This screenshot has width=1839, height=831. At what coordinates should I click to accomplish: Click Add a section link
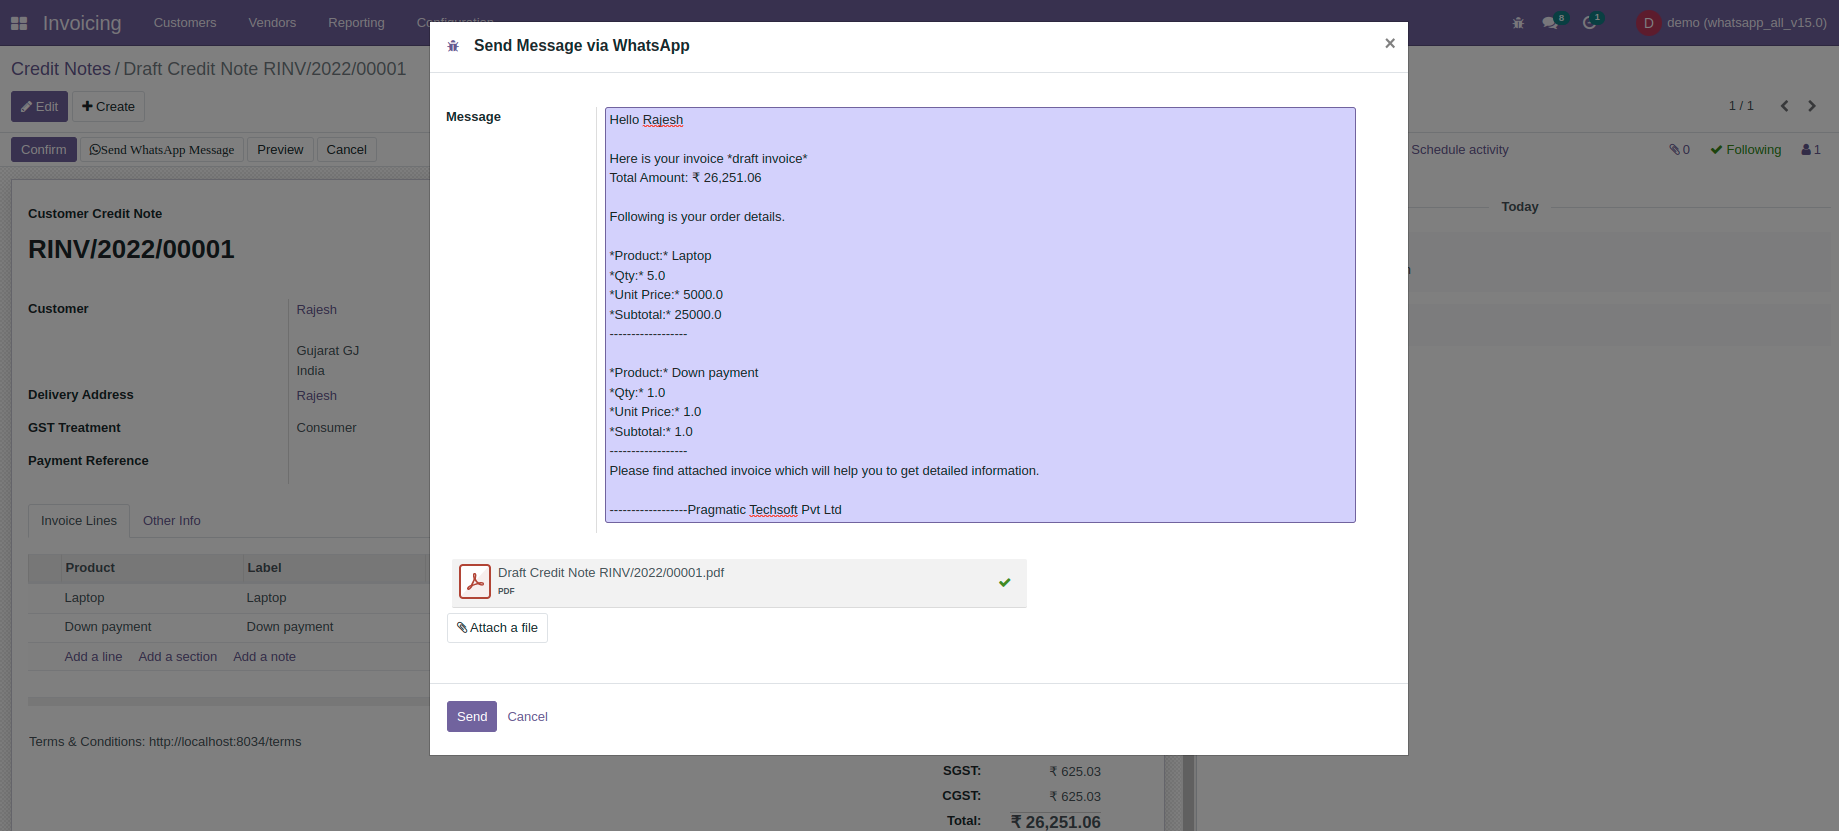tap(178, 657)
